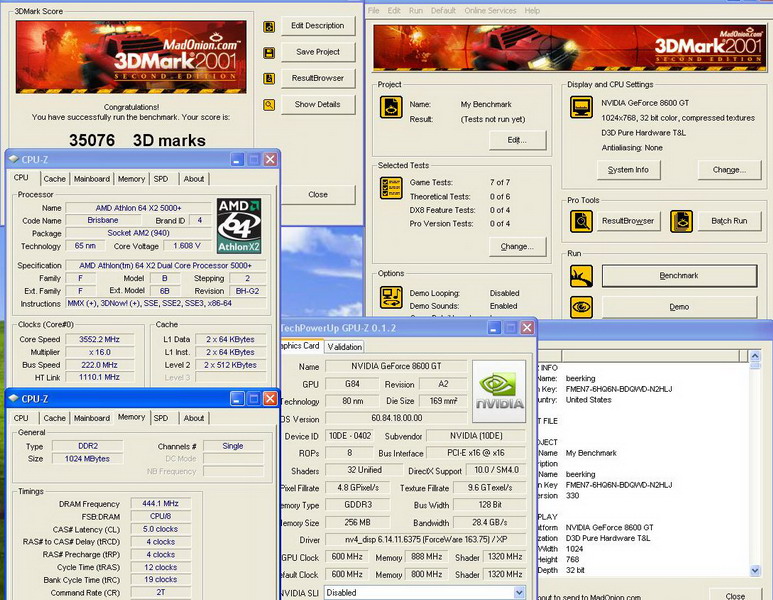Open the Validation tab in GPU-Z
This screenshot has width=773, height=600.
[x=345, y=347]
